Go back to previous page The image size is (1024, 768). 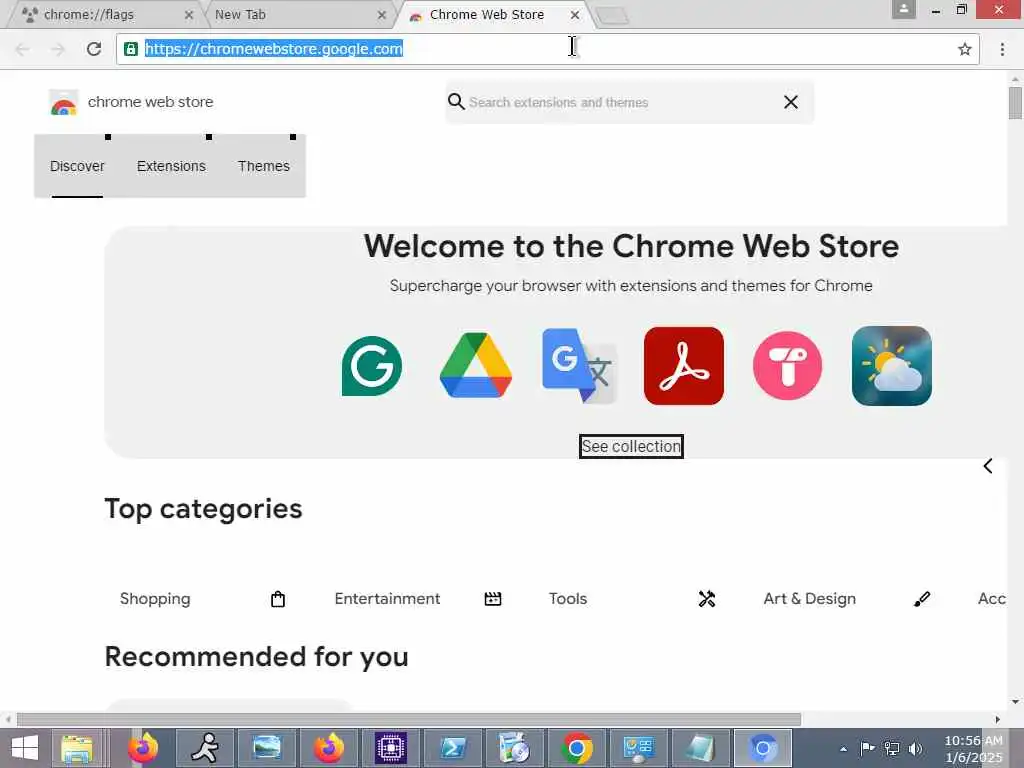click(x=22, y=49)
